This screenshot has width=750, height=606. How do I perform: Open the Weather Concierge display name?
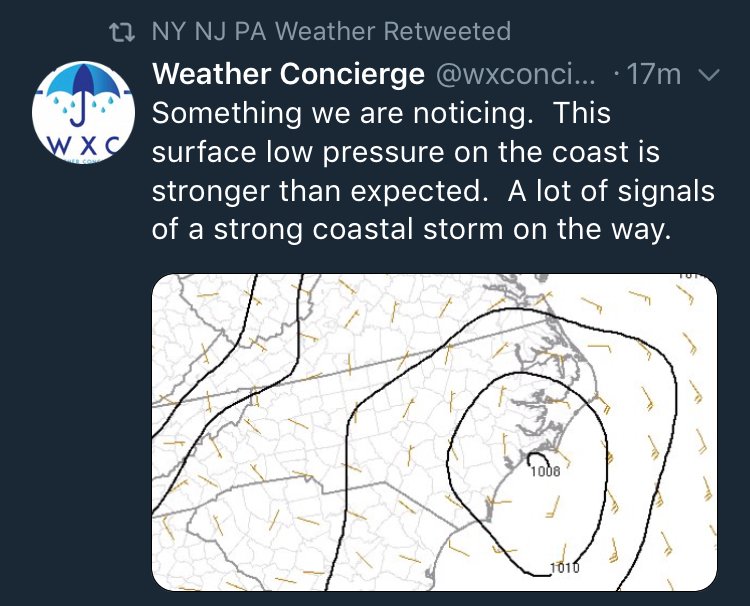click(x=288, y=74)
